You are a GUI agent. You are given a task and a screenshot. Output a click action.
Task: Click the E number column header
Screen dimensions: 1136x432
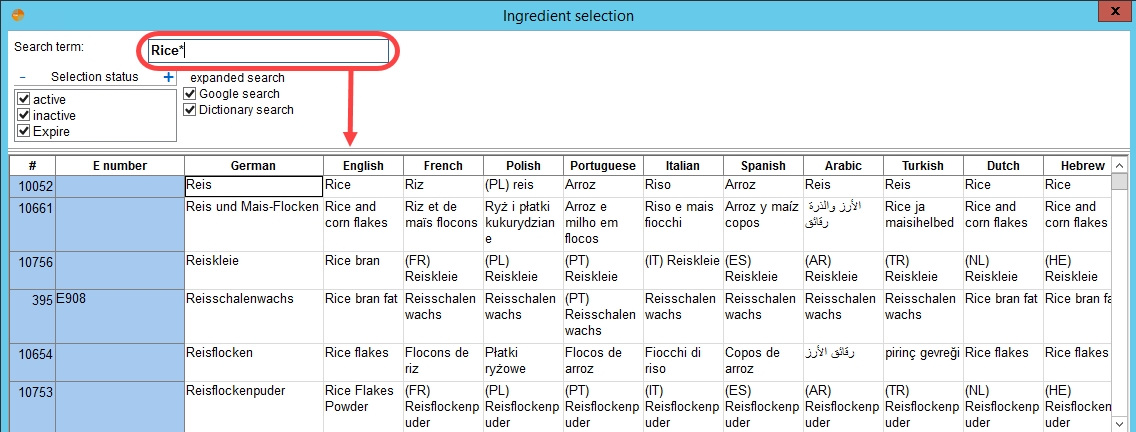click(x=120, y=165)
